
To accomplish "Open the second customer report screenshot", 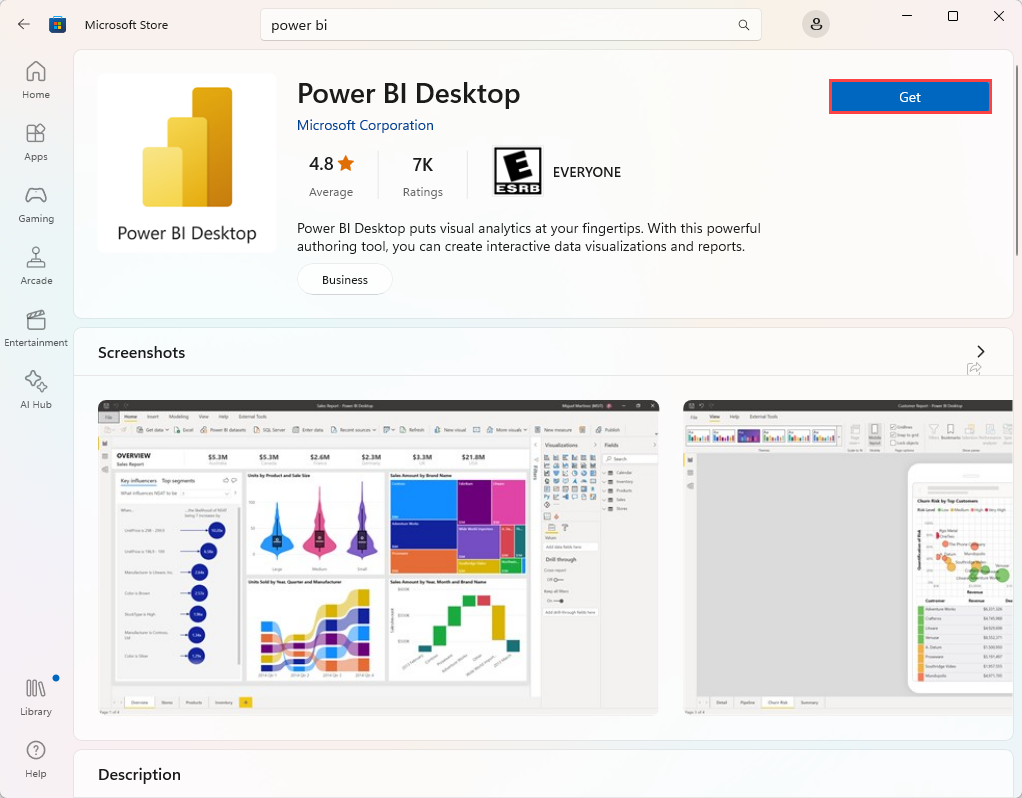I will click(x=848, y=557).
